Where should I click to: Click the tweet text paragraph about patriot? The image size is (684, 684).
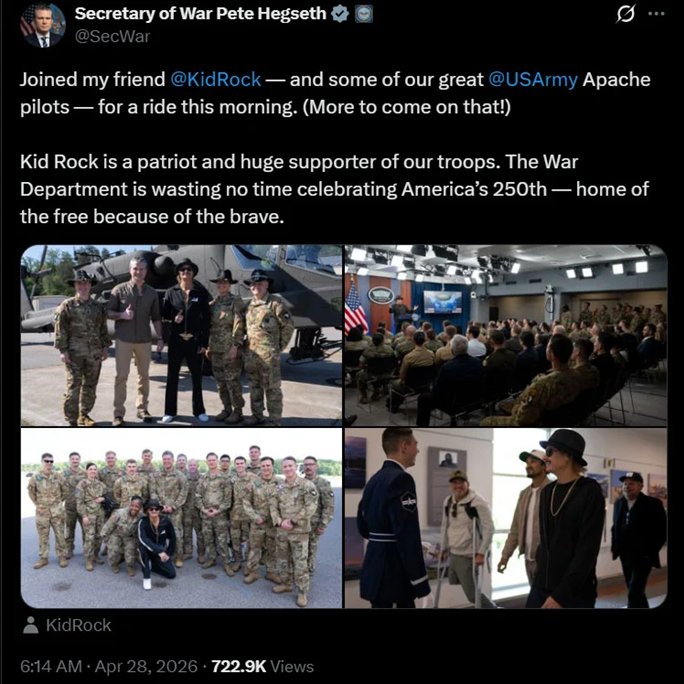click(335, 189)
